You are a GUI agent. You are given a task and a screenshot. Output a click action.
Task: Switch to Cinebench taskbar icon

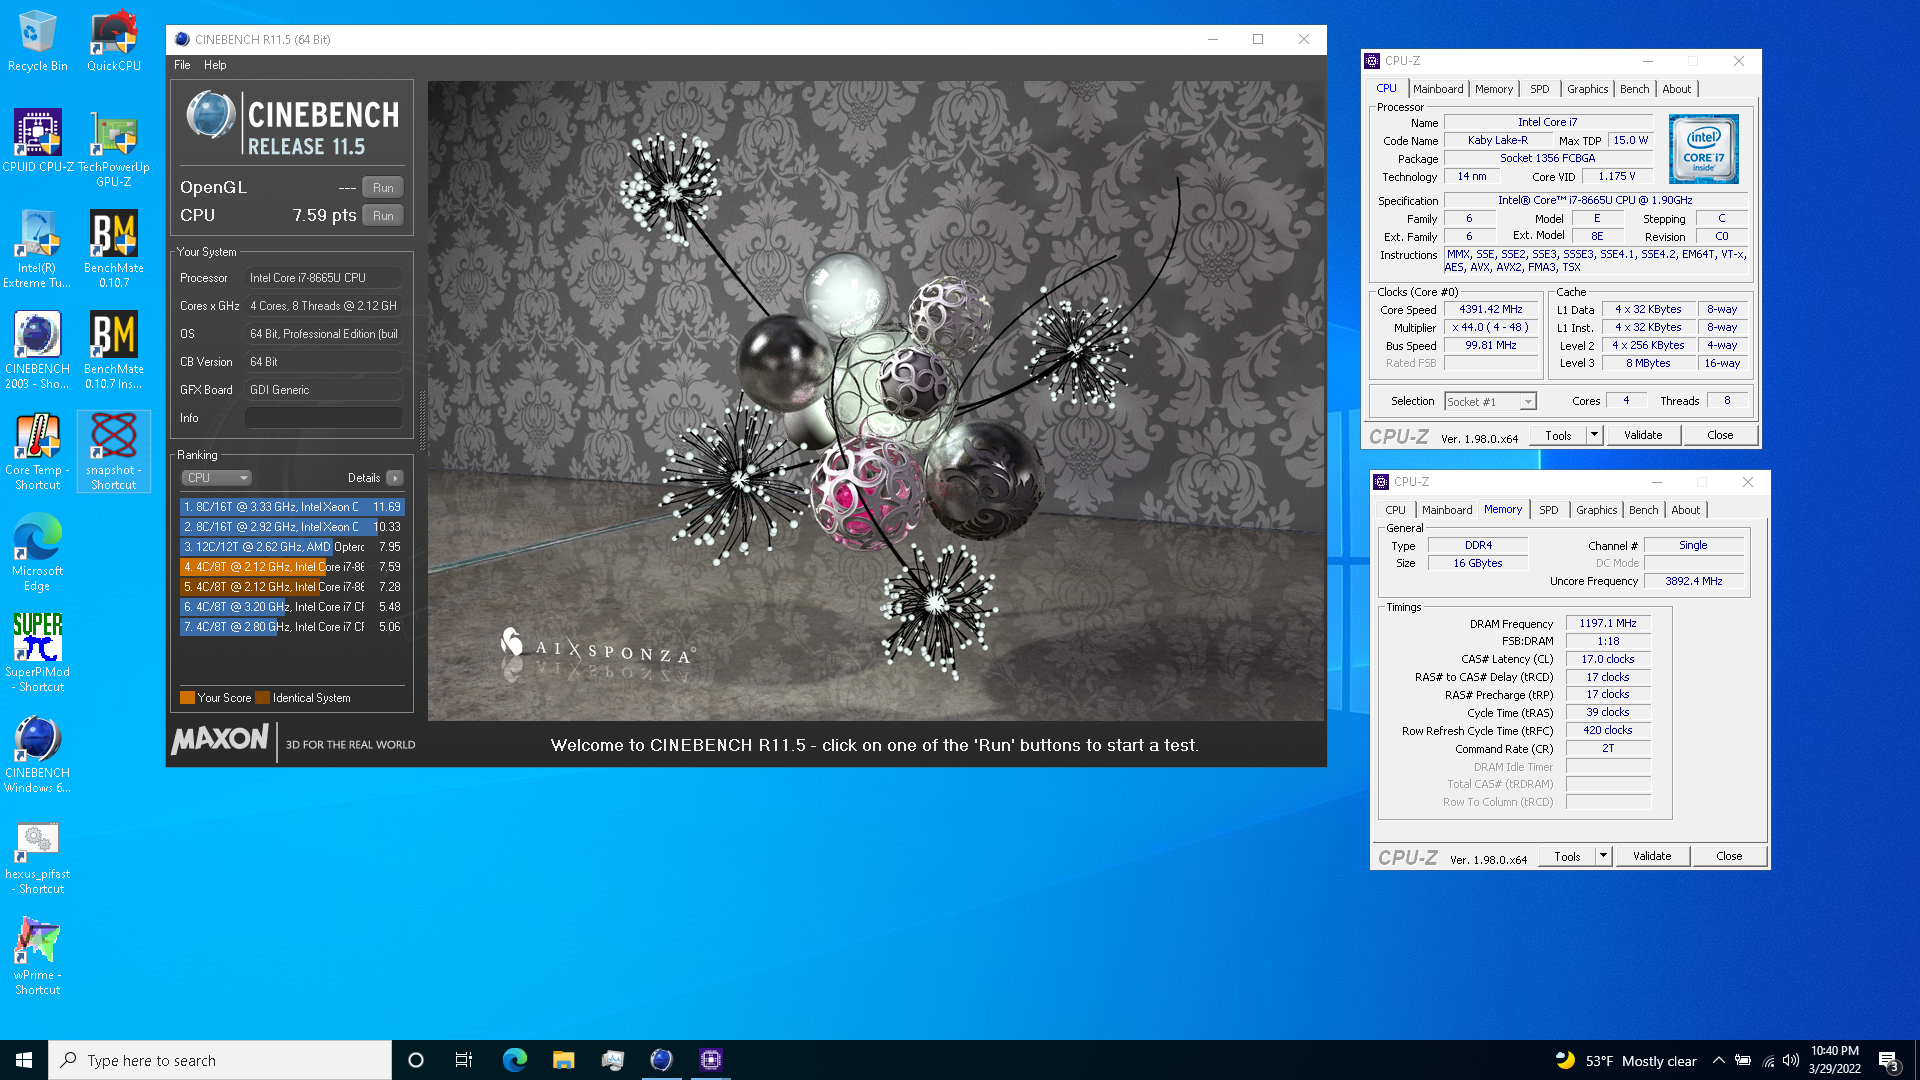tap(661, 1060)
